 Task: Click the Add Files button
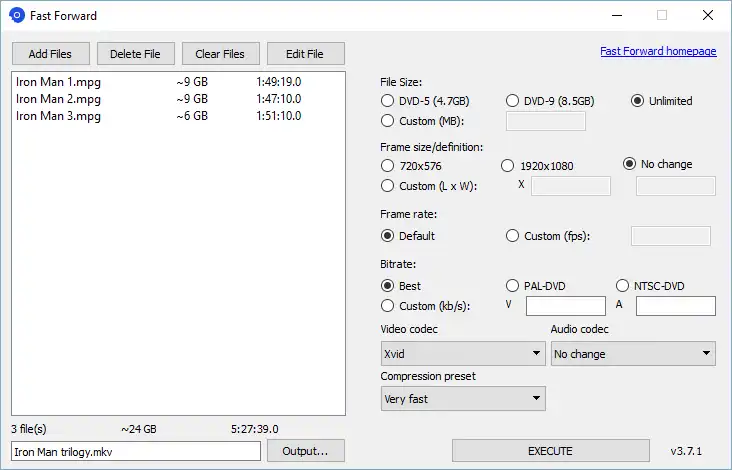point(50,54)
